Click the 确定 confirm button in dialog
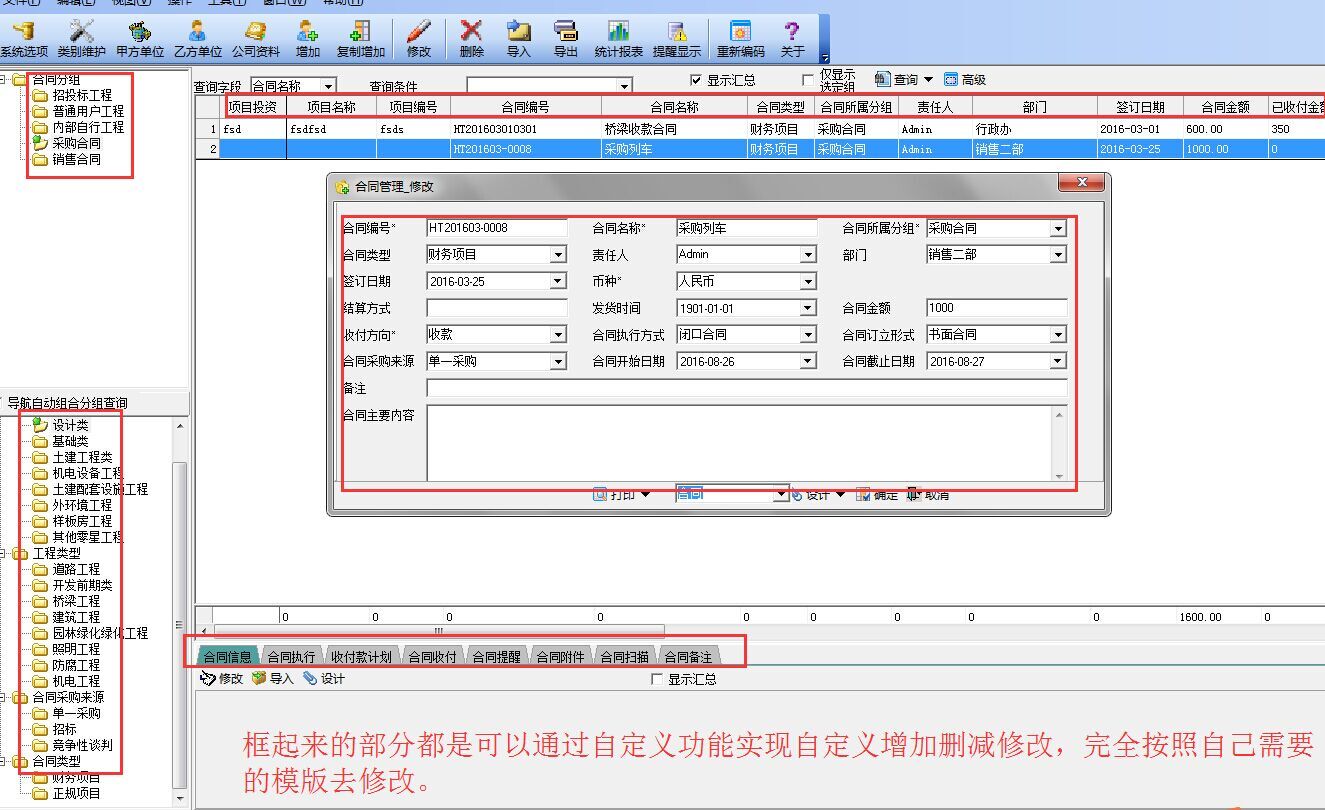This screenshot has width=1325, height=810. point(876,494)
